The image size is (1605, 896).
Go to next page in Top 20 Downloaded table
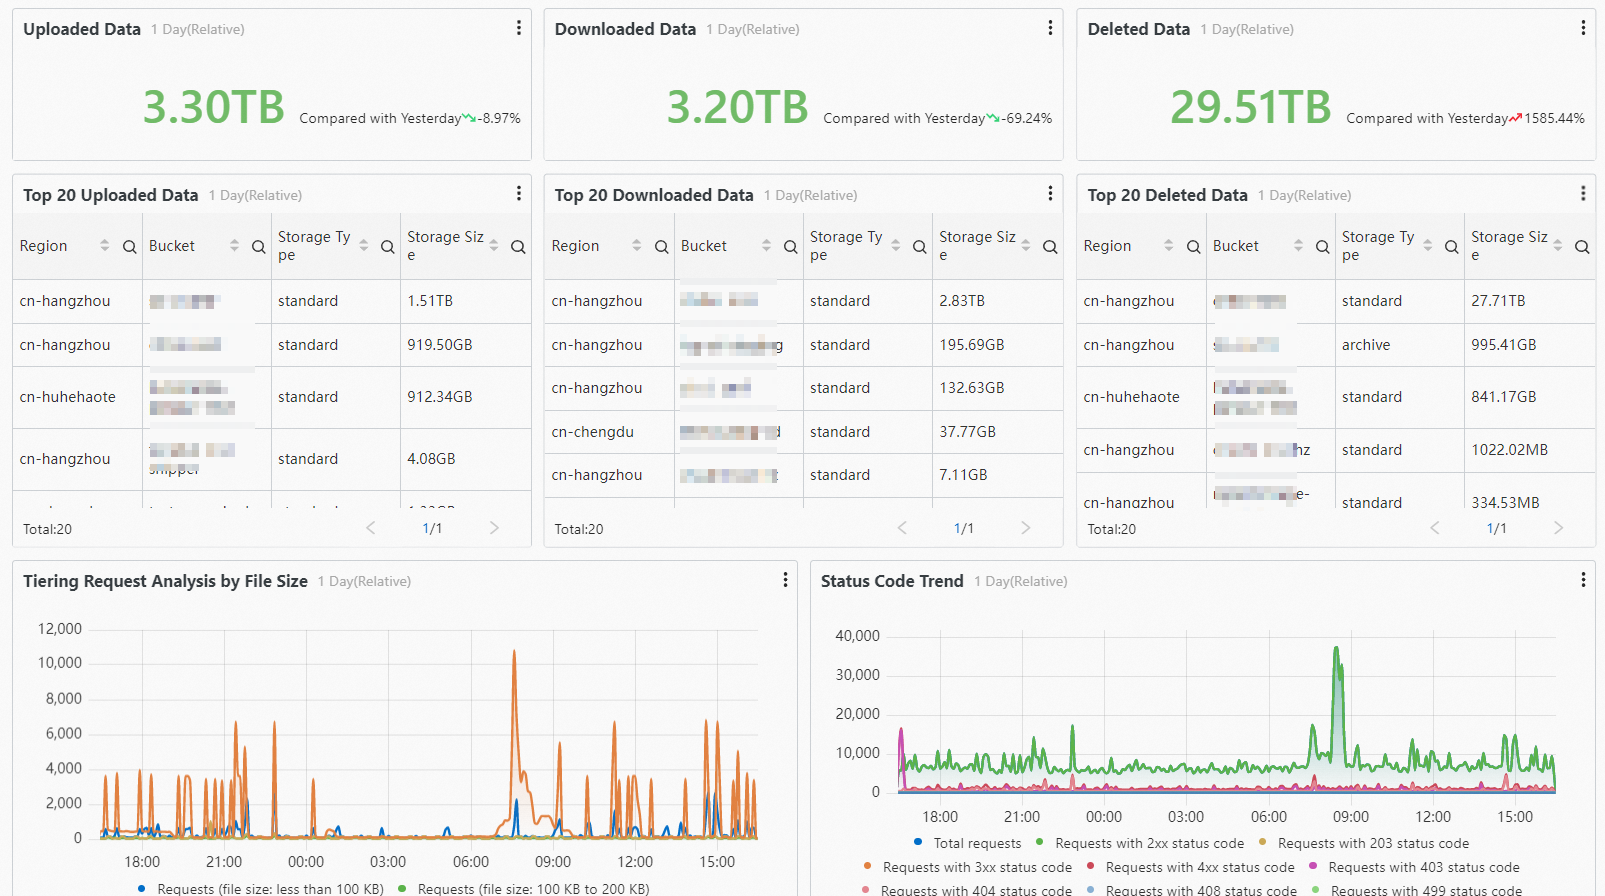point(1025,528)
